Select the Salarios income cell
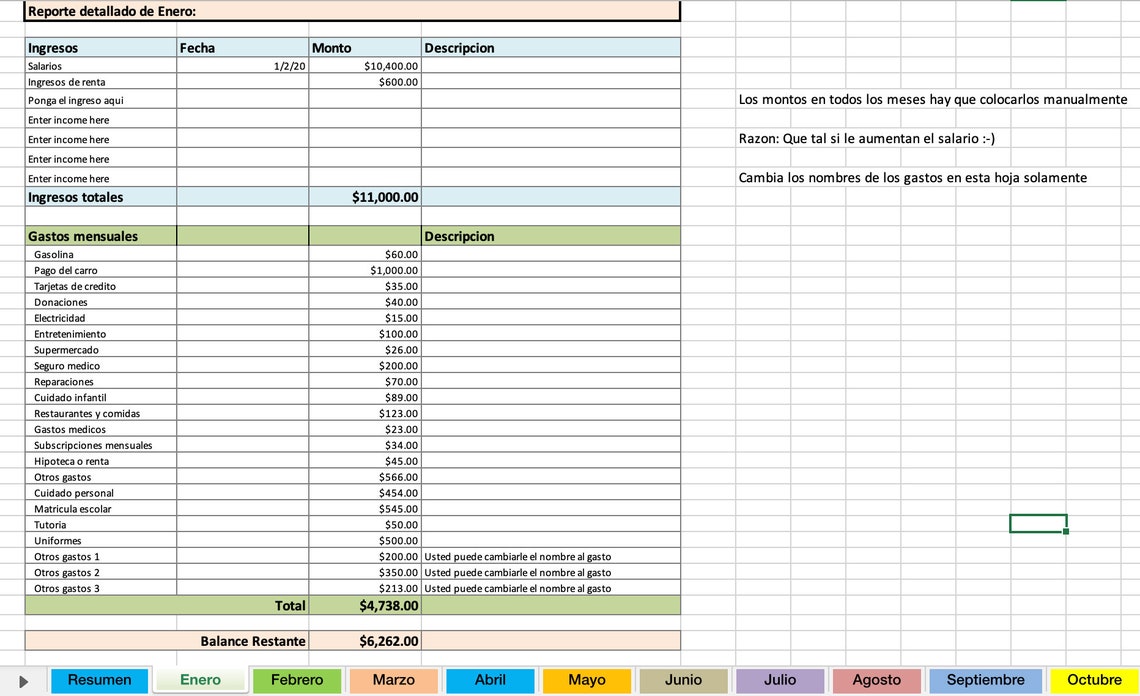This screenshot has height=696, width=1140. click(100, 65)
